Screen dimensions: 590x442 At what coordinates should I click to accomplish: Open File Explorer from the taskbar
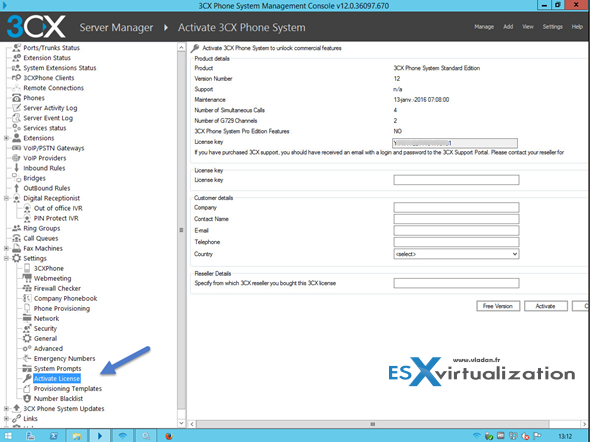(76, 436)
